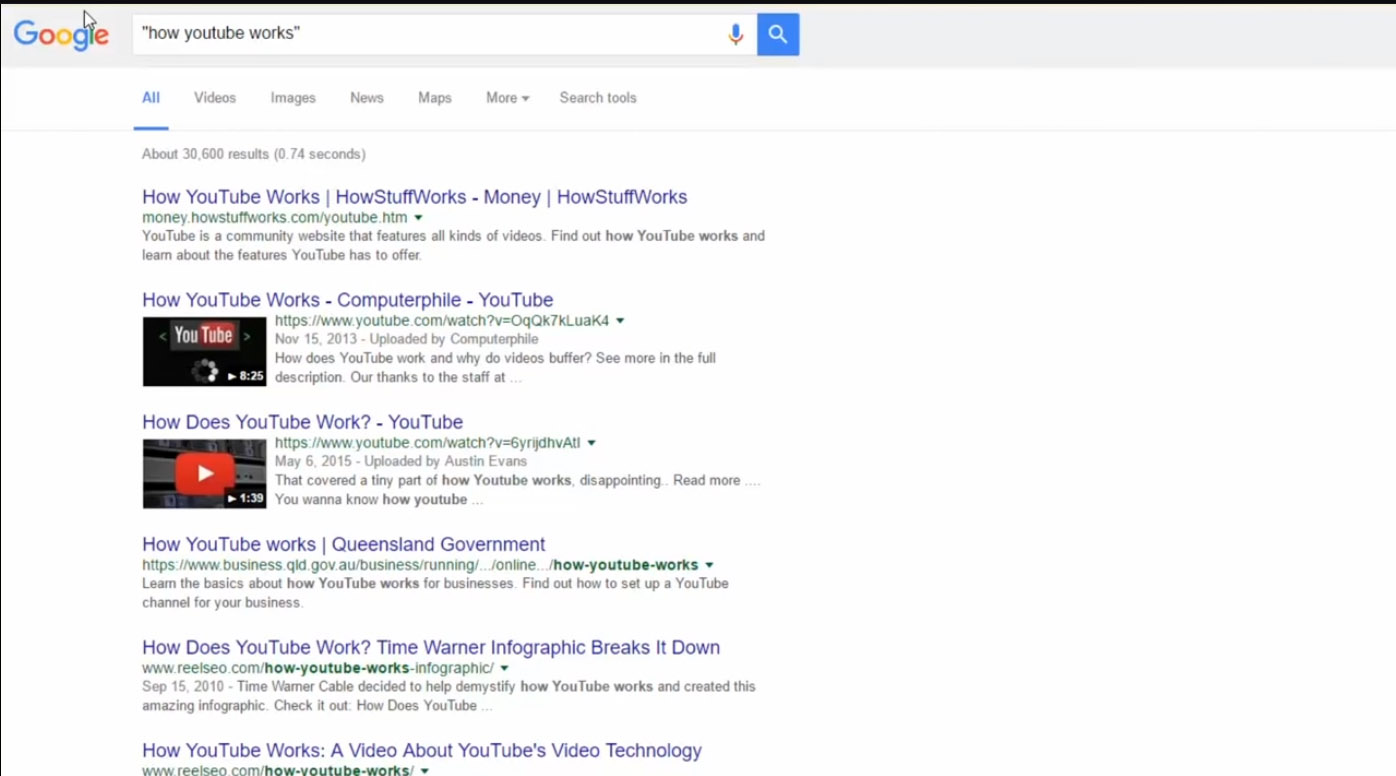Expand arrow next to money.howstuffworks.com URL
This screenshot has height=776, width=1396.
point(419,218)
